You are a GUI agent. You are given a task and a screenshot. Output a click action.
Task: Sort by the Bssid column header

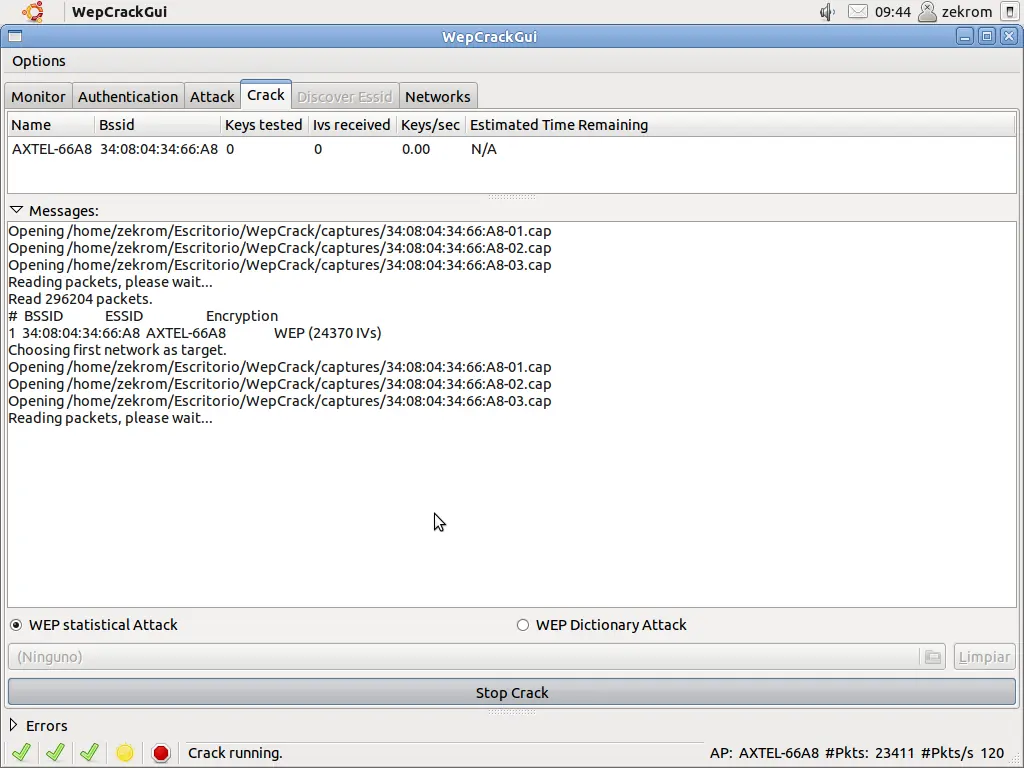point(157,125)
